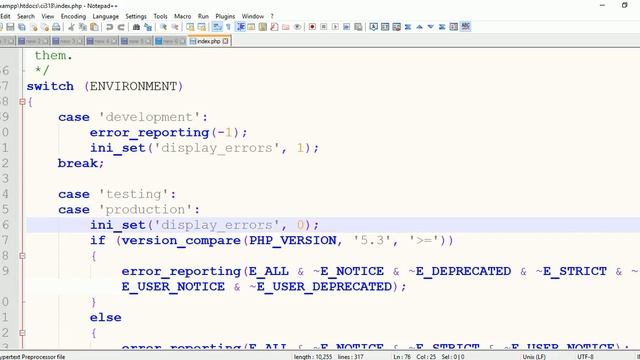This screenshot has width=640, height=360.
Task: Redo the last undone edit
Action: point(121,27)
